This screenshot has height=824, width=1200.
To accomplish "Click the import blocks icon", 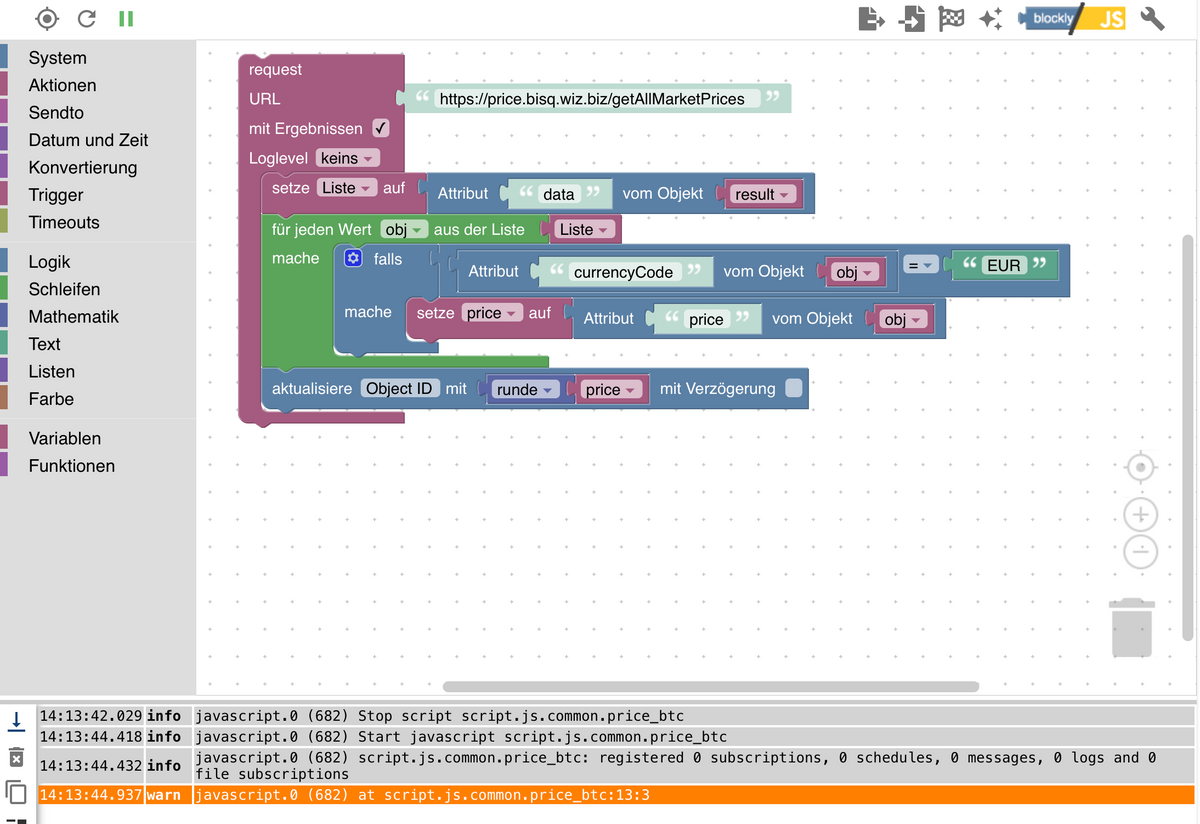I will (911, 18).
